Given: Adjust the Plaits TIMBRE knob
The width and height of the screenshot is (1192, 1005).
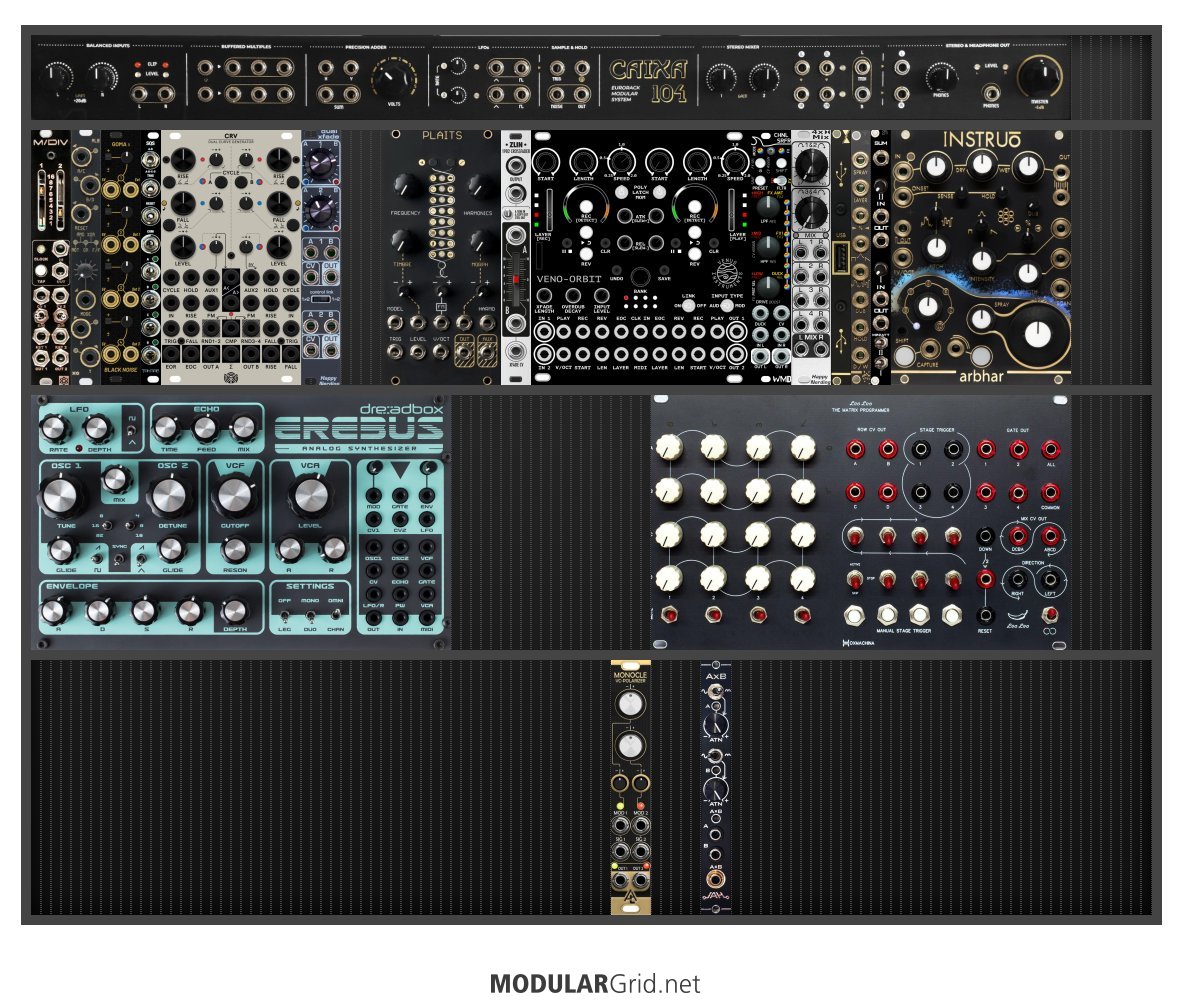Looking at the screenshot, I should [x=404, y=241].
